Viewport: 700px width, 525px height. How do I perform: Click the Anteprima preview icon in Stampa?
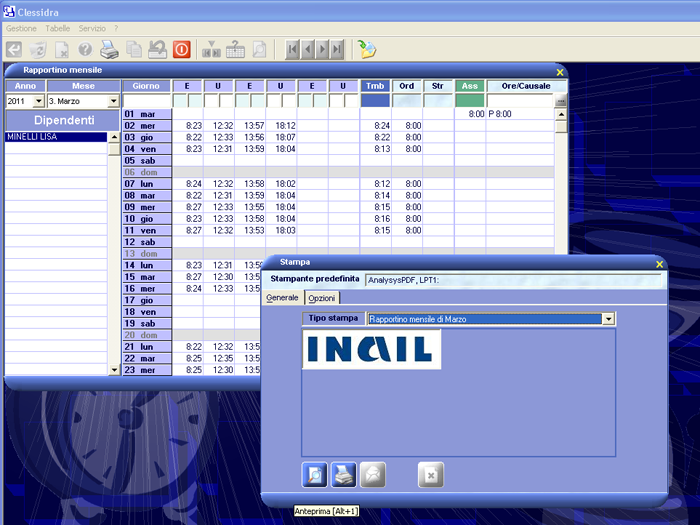(x=315, y=475)
